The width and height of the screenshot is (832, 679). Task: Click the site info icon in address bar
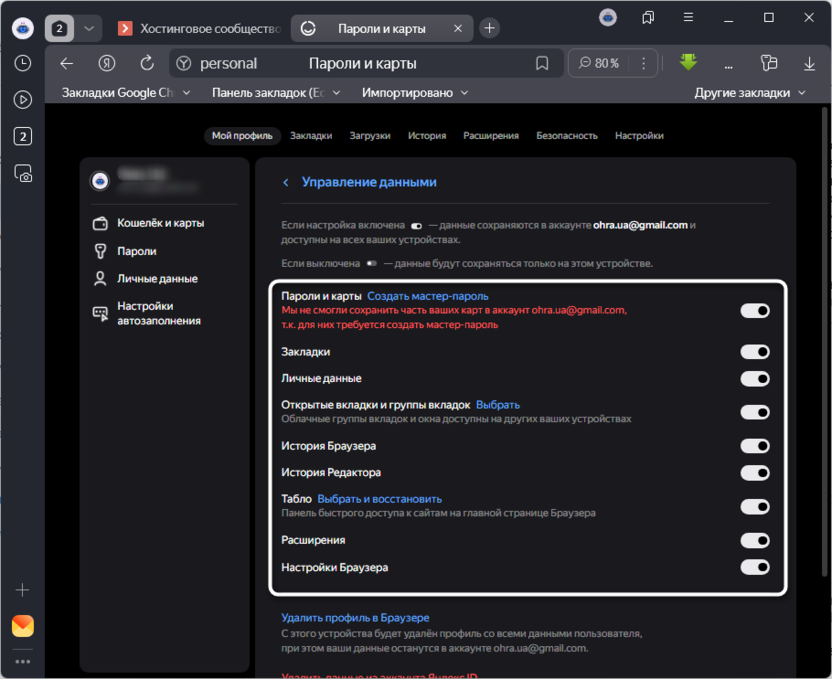click(184, 64)
